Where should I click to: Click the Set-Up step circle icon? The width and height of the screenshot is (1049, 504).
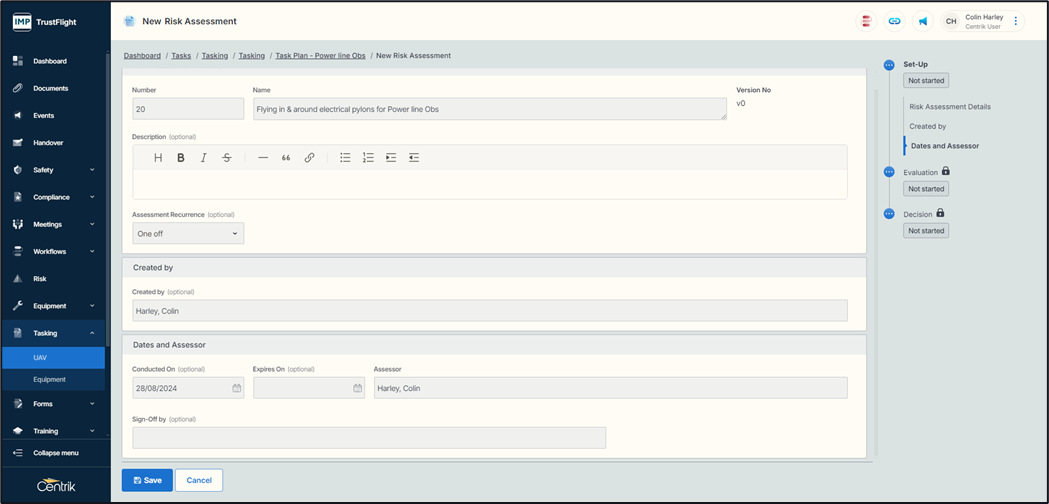click(x=889, y=65)
